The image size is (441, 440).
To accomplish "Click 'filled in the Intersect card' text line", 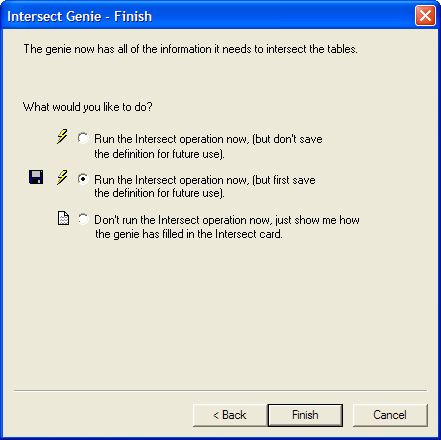I will (x=189, y=234).
